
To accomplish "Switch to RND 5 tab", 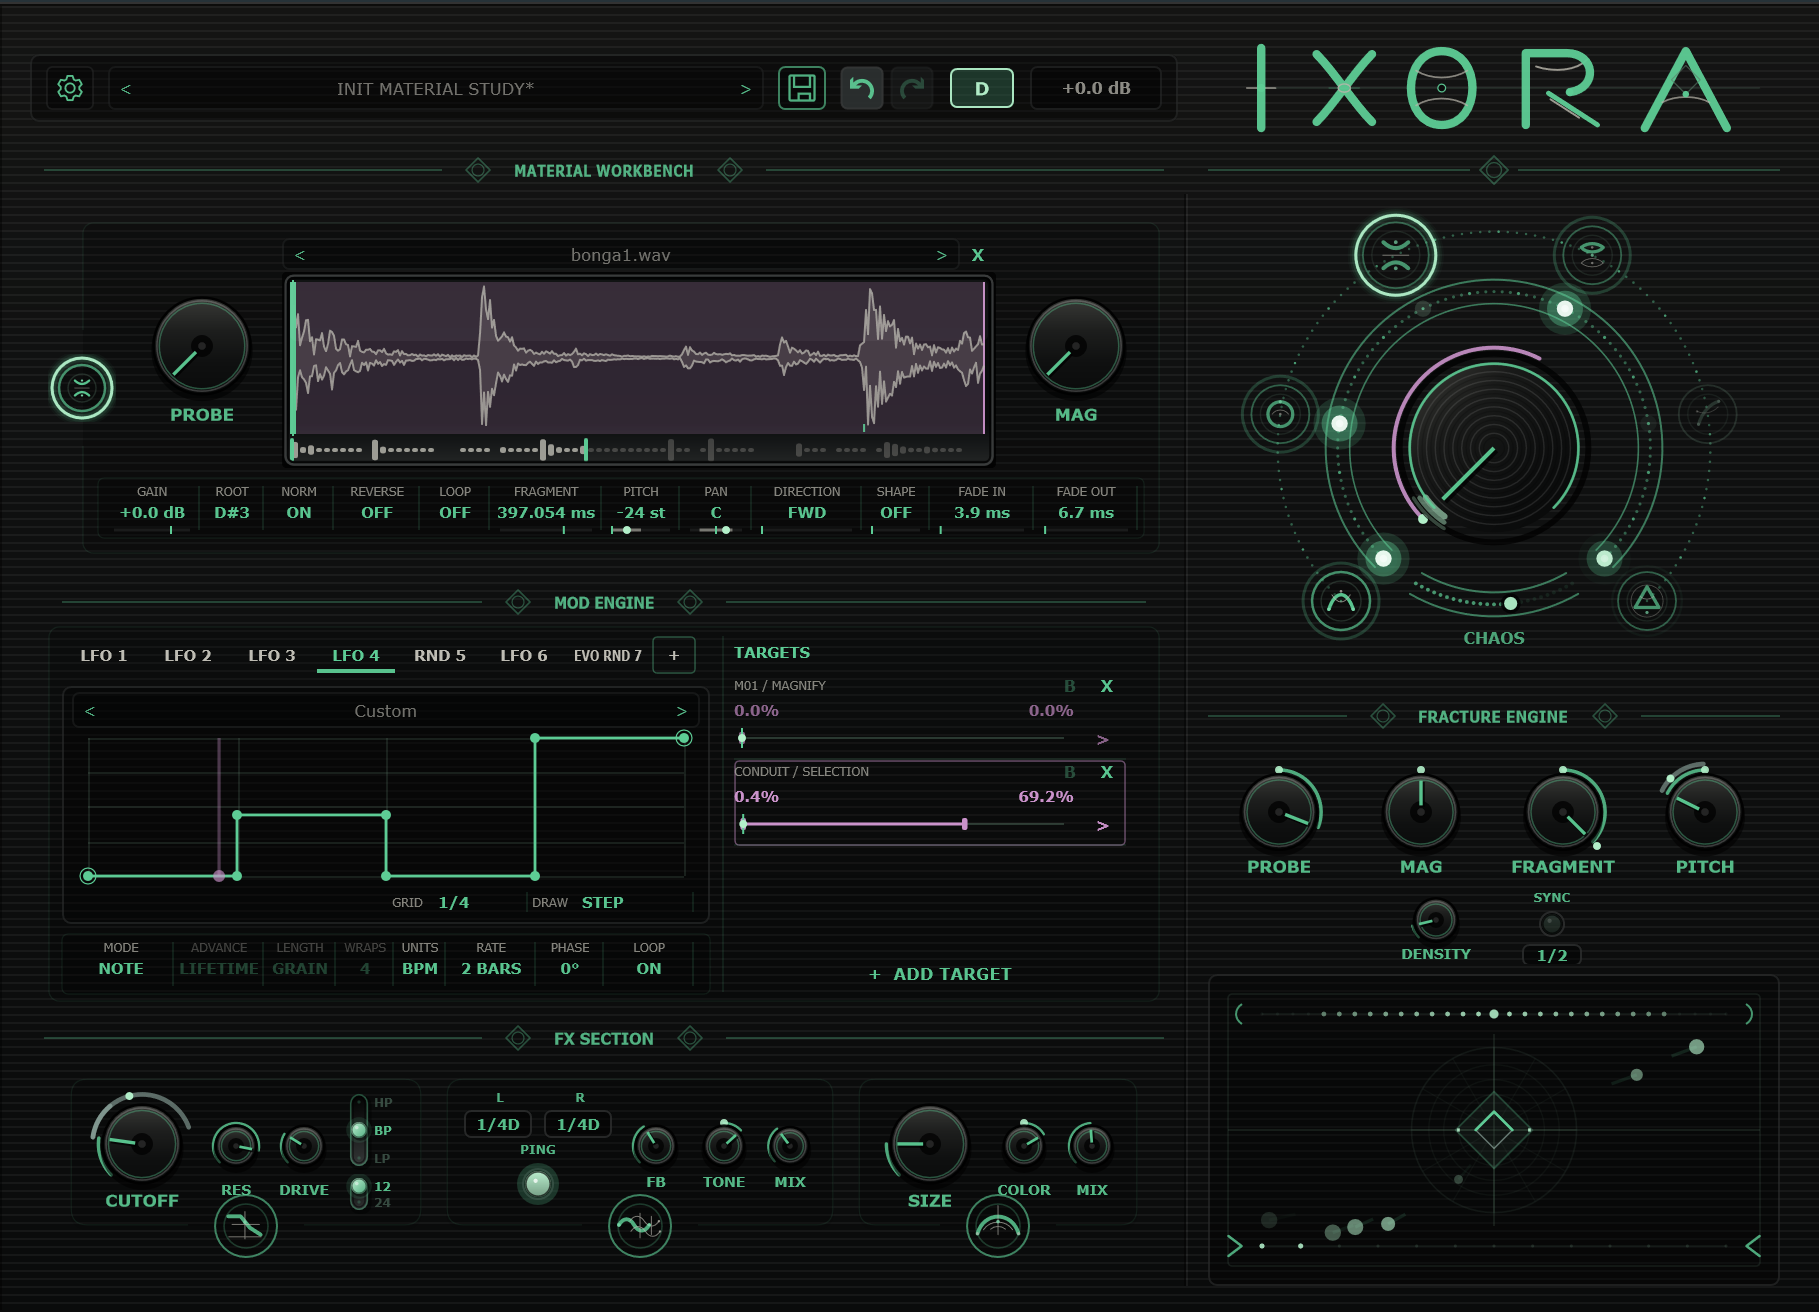I will coord(440,656).
